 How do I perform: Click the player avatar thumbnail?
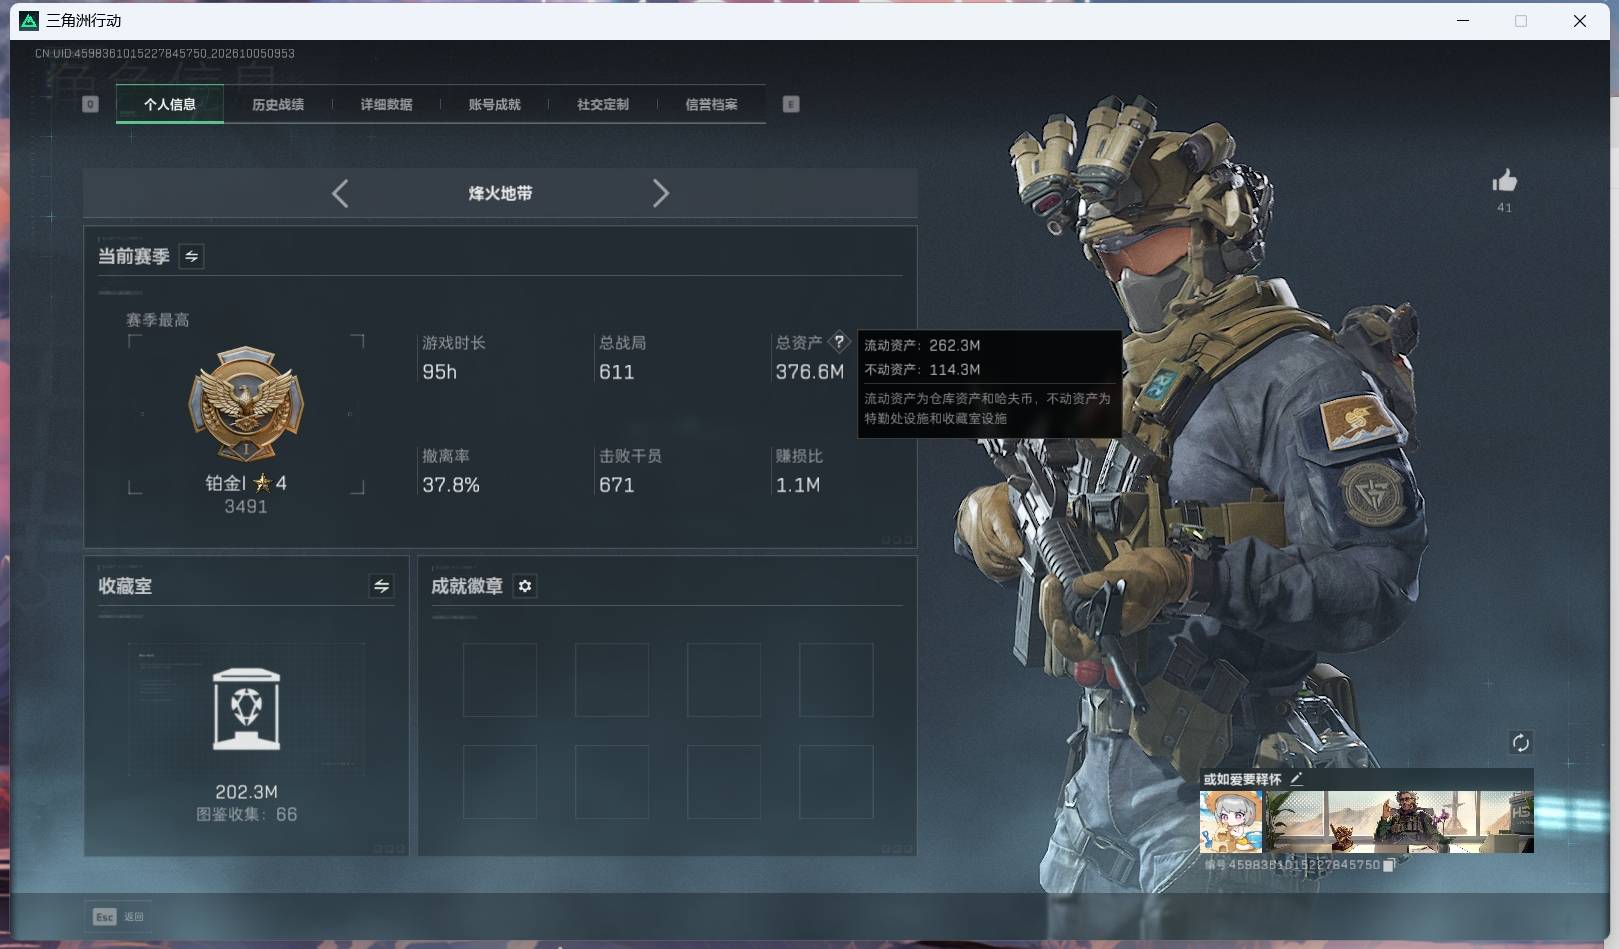coord(1231,822)
